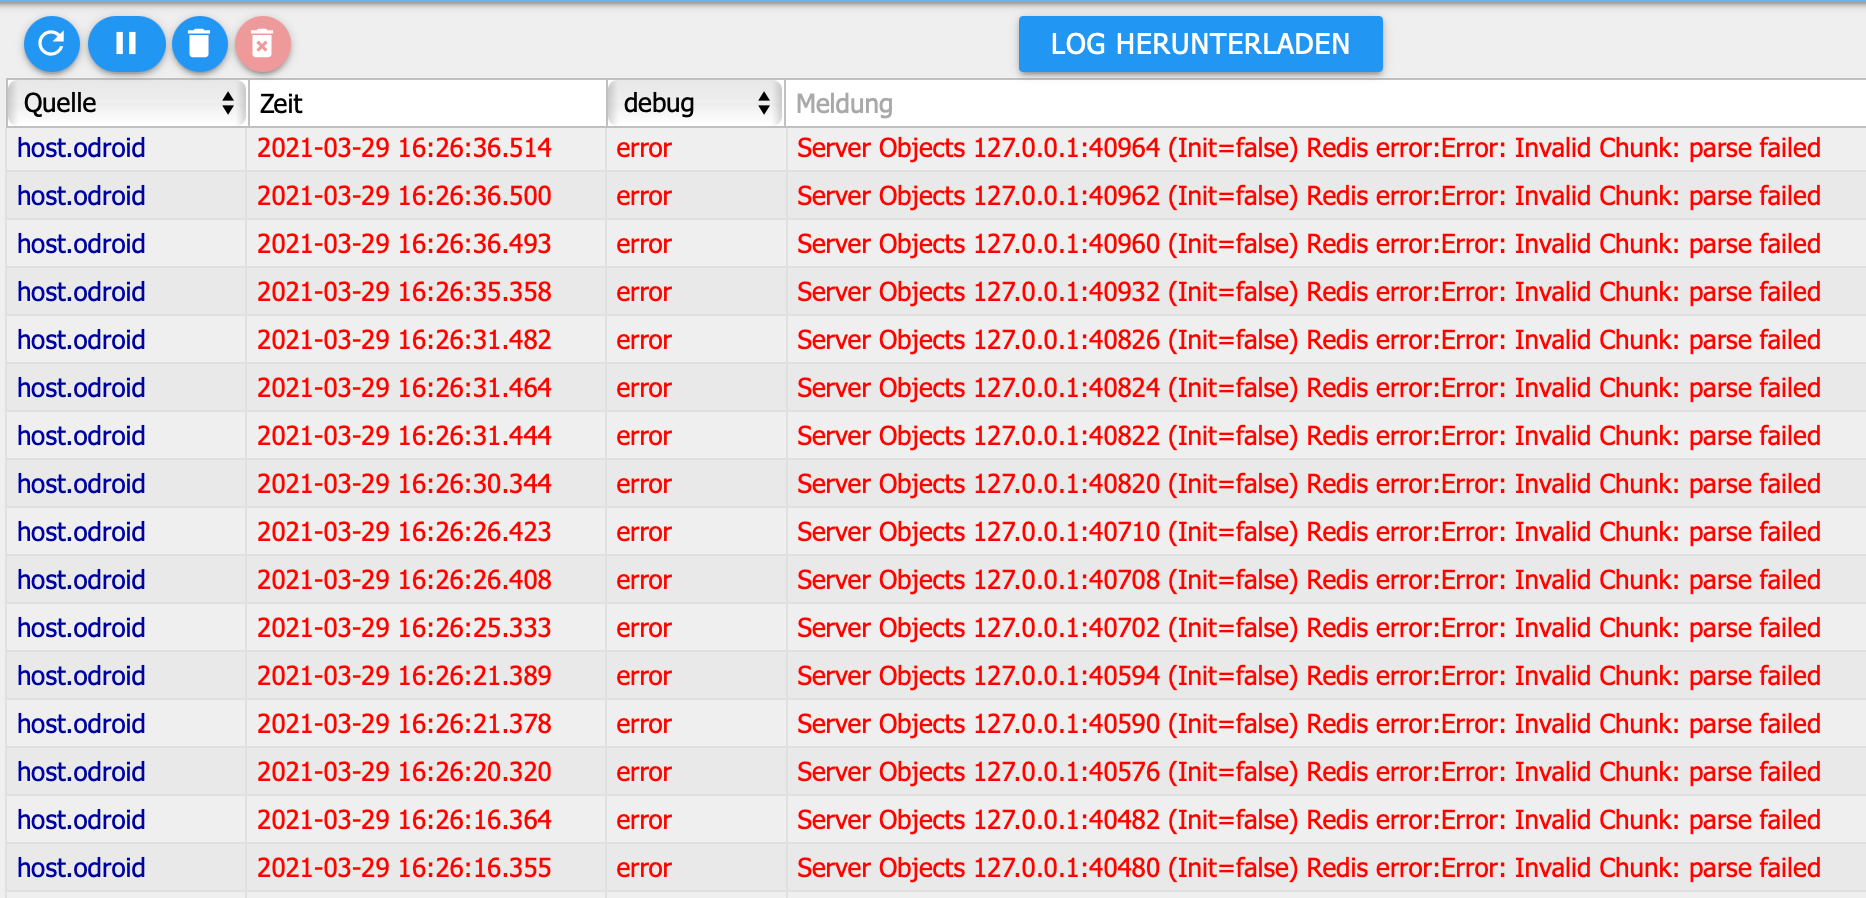Click timestamp 2021-03-29 16:26:30.344

404,484
